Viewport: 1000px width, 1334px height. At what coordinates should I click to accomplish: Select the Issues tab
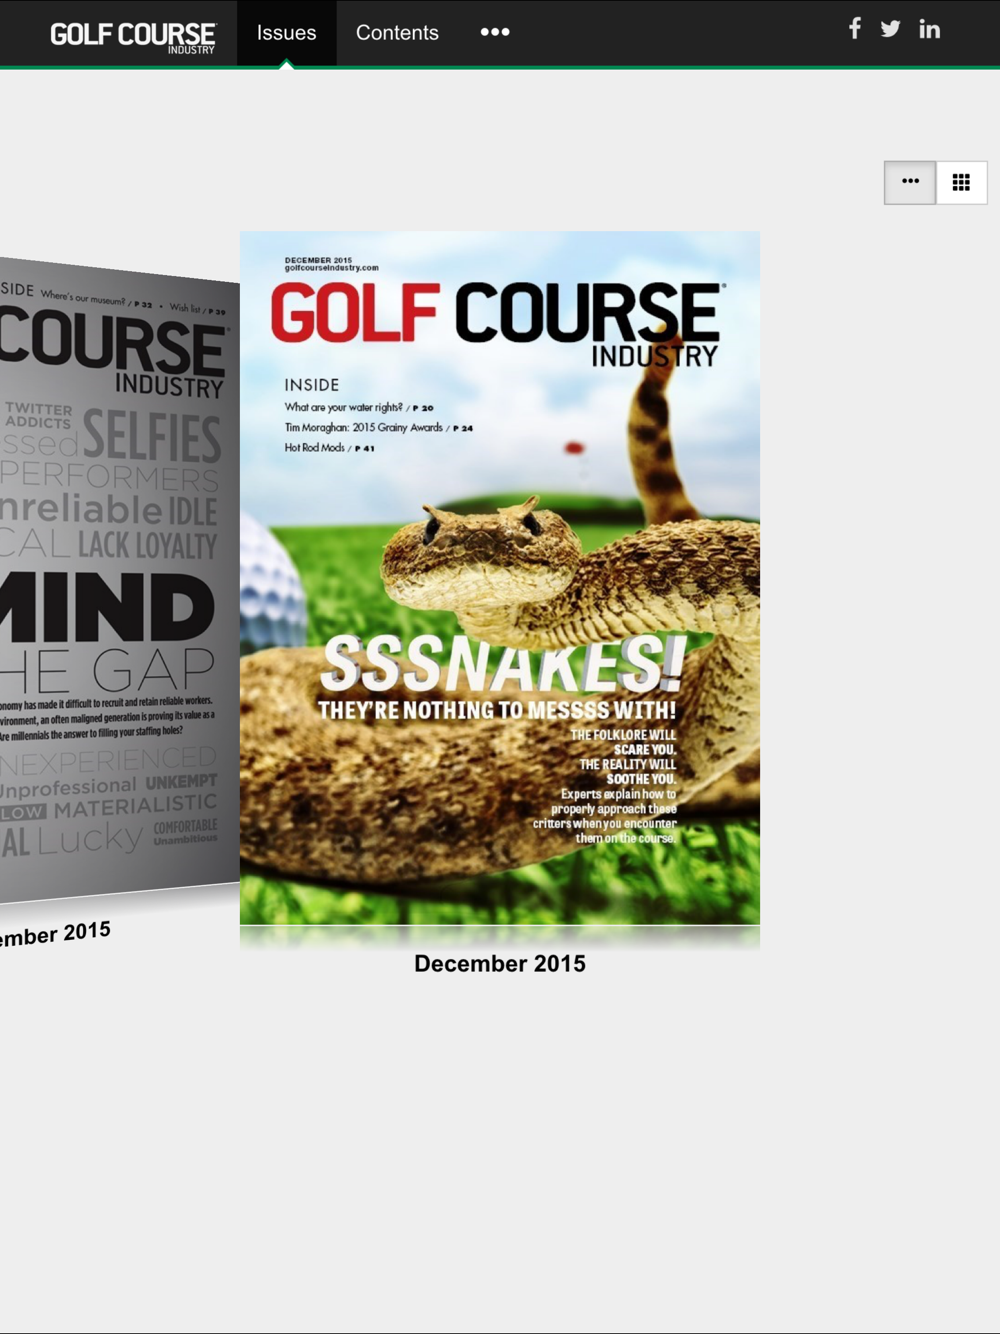click(286, 33)
